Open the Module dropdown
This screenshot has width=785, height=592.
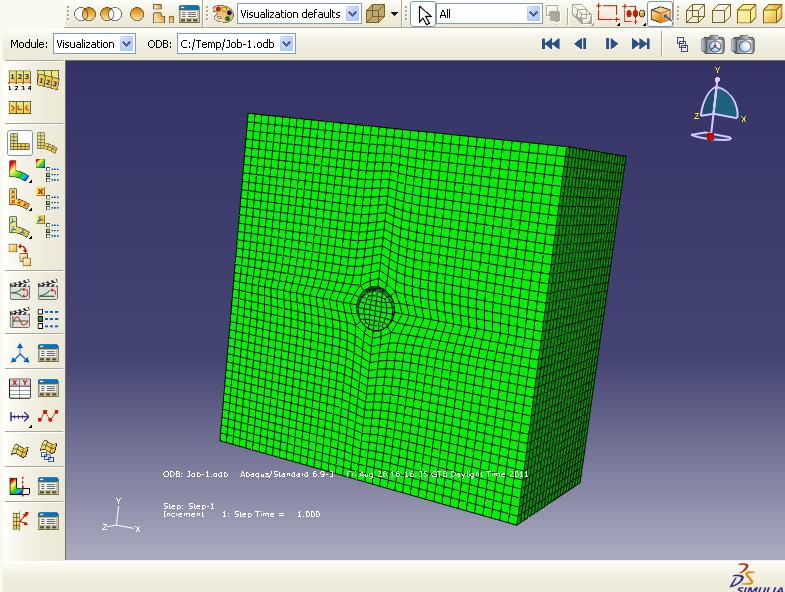coord(126,44)
